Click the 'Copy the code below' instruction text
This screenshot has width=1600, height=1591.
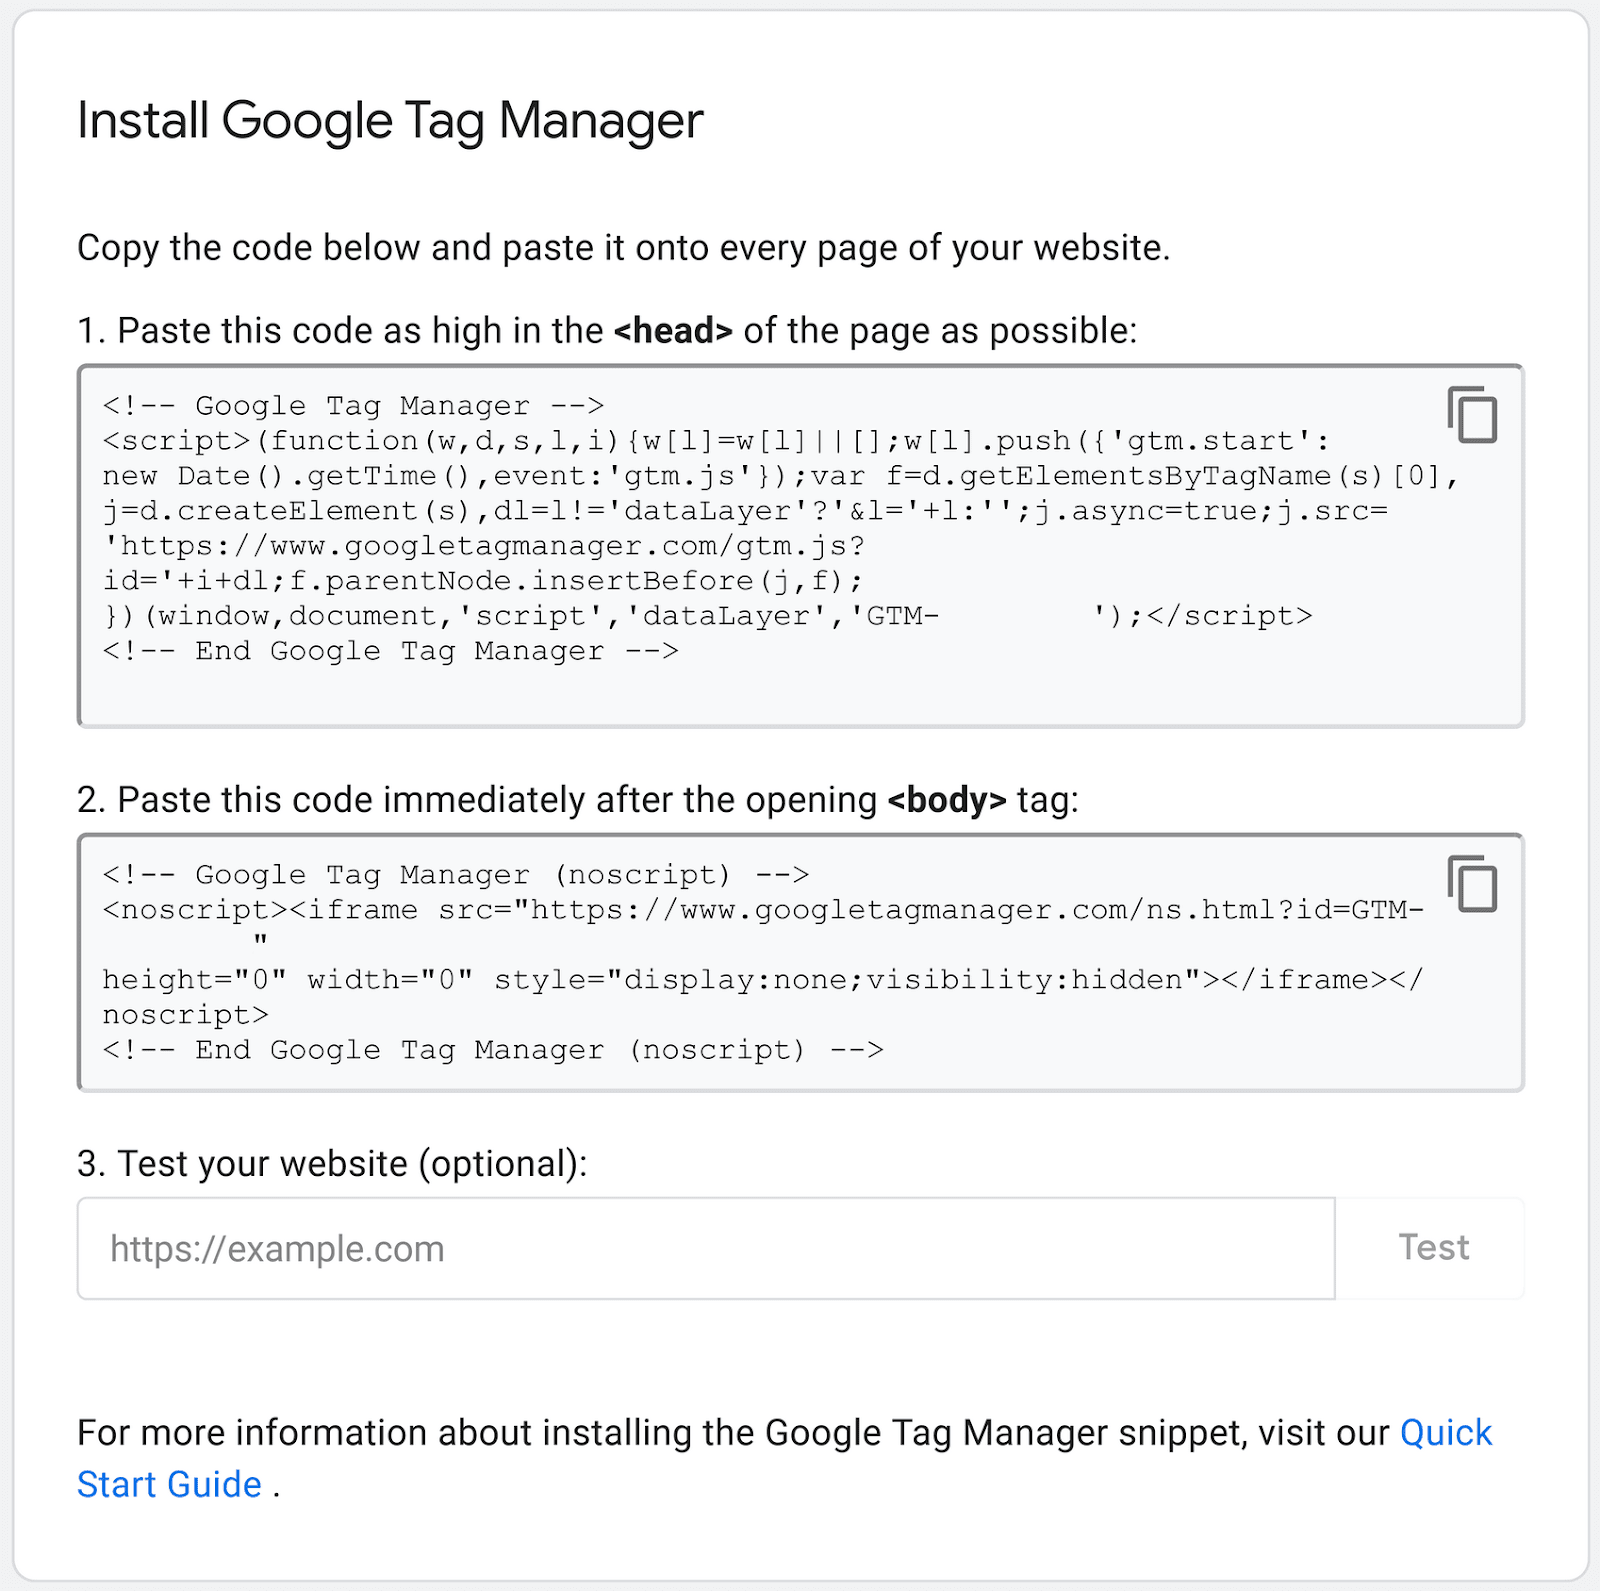point(622,248)
